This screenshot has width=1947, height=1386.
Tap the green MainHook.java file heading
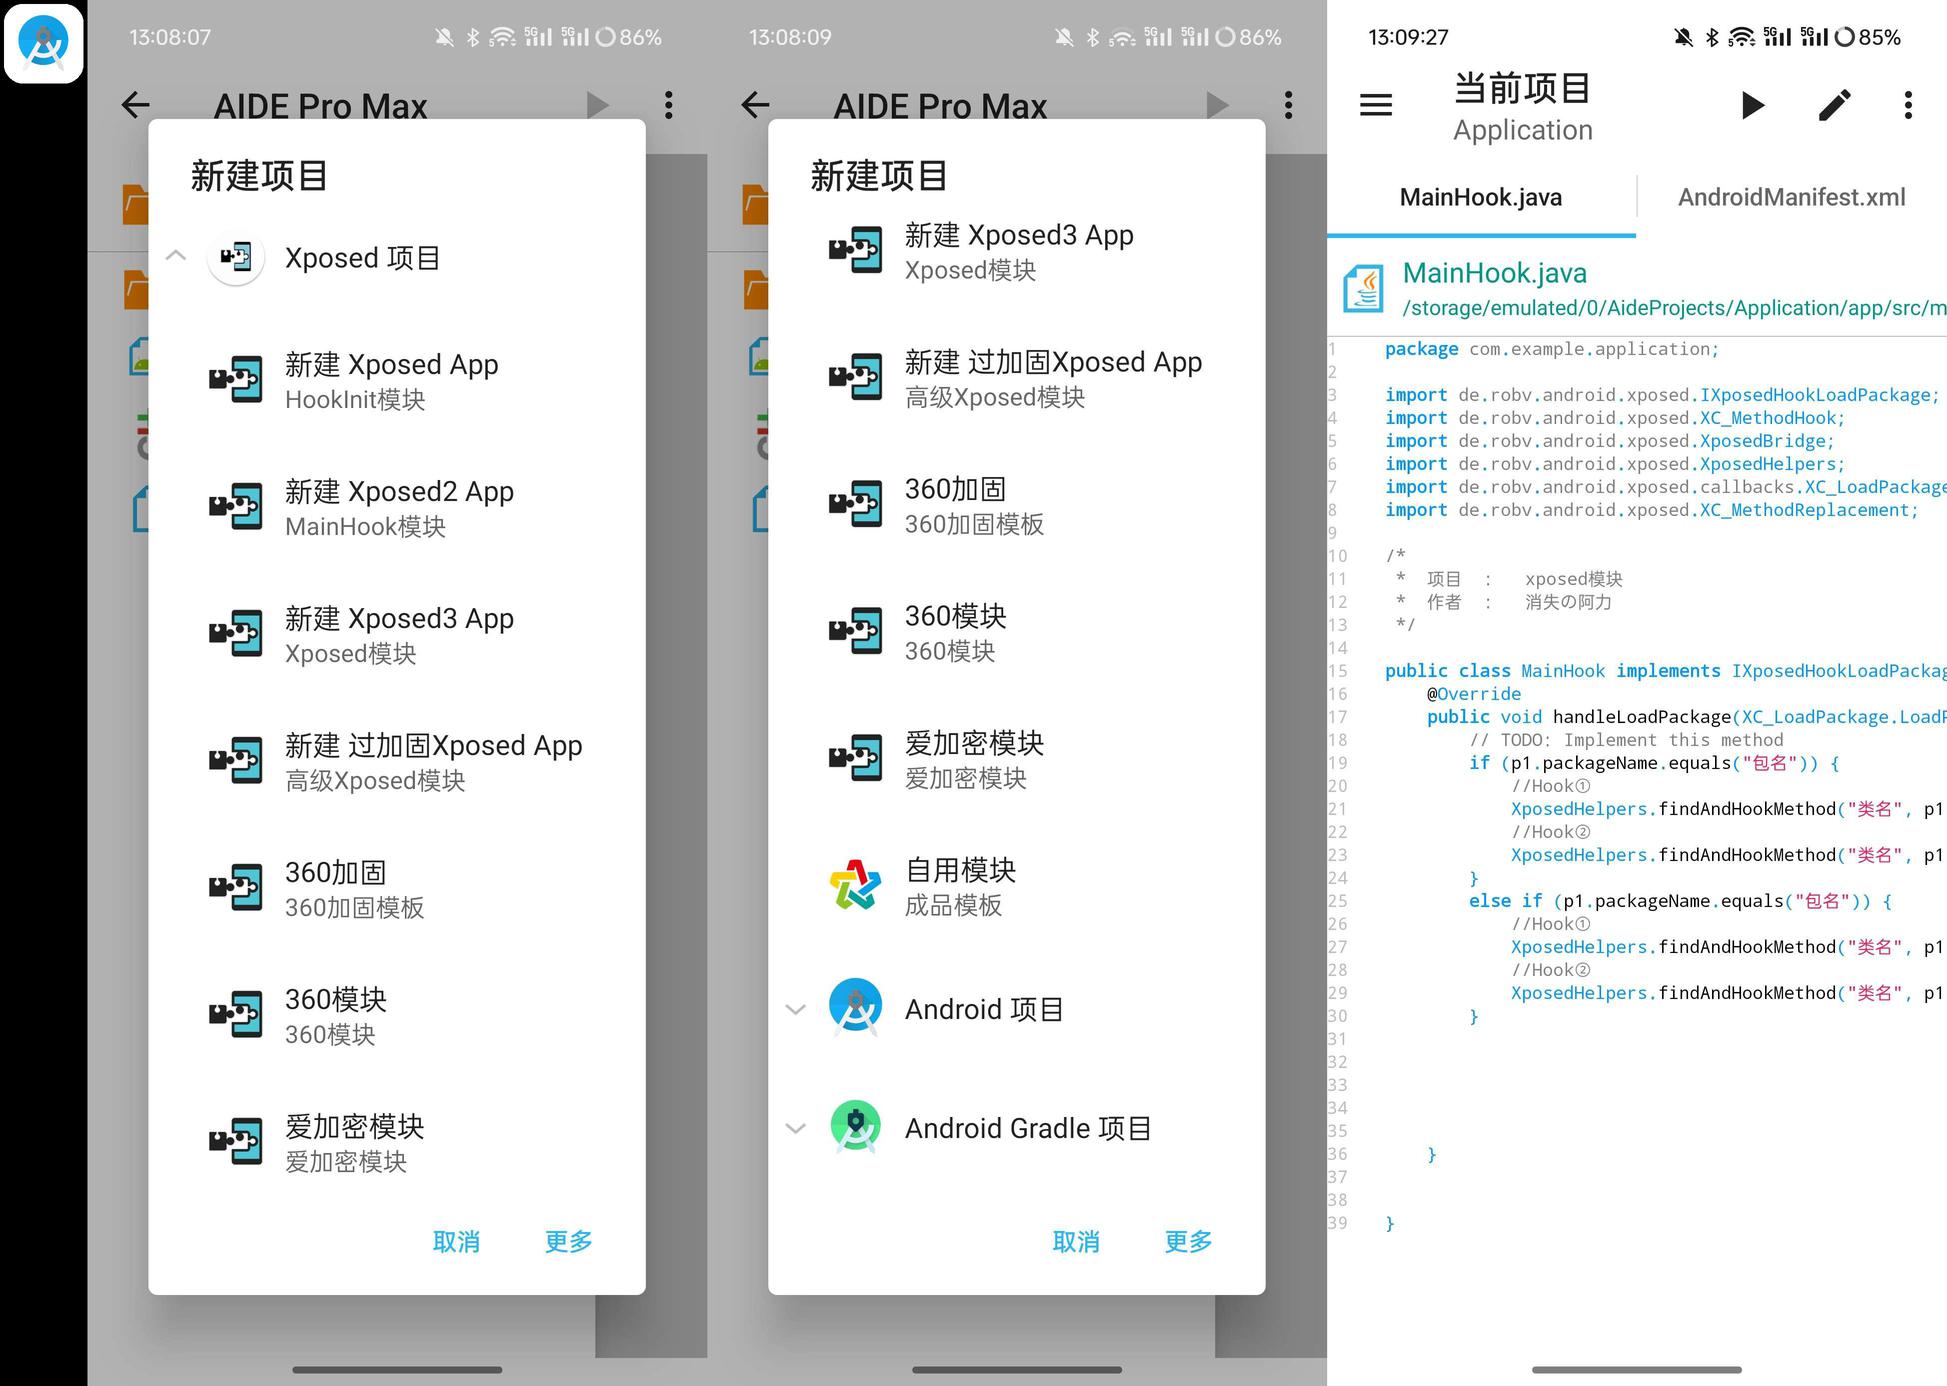[1495, 273]
